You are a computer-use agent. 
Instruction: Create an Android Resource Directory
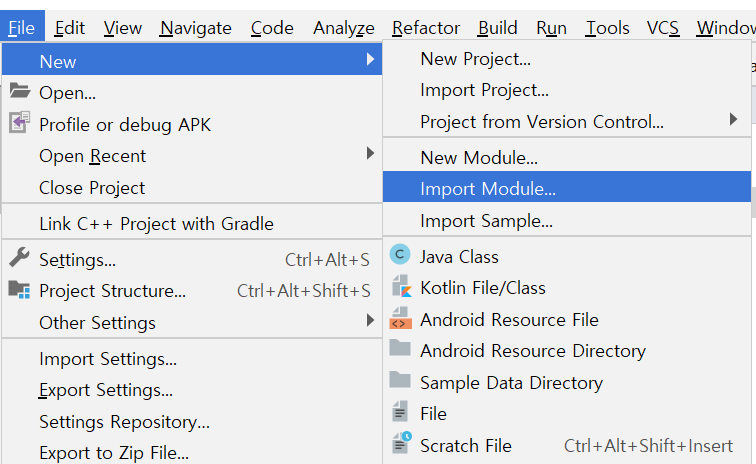[567, 350]
